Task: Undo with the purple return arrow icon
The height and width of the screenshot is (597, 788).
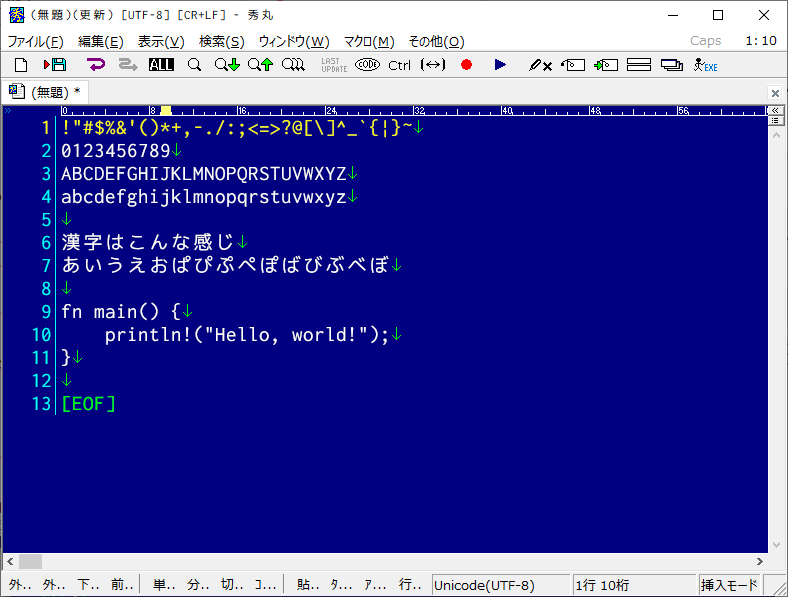Action: tap(95, 65)
